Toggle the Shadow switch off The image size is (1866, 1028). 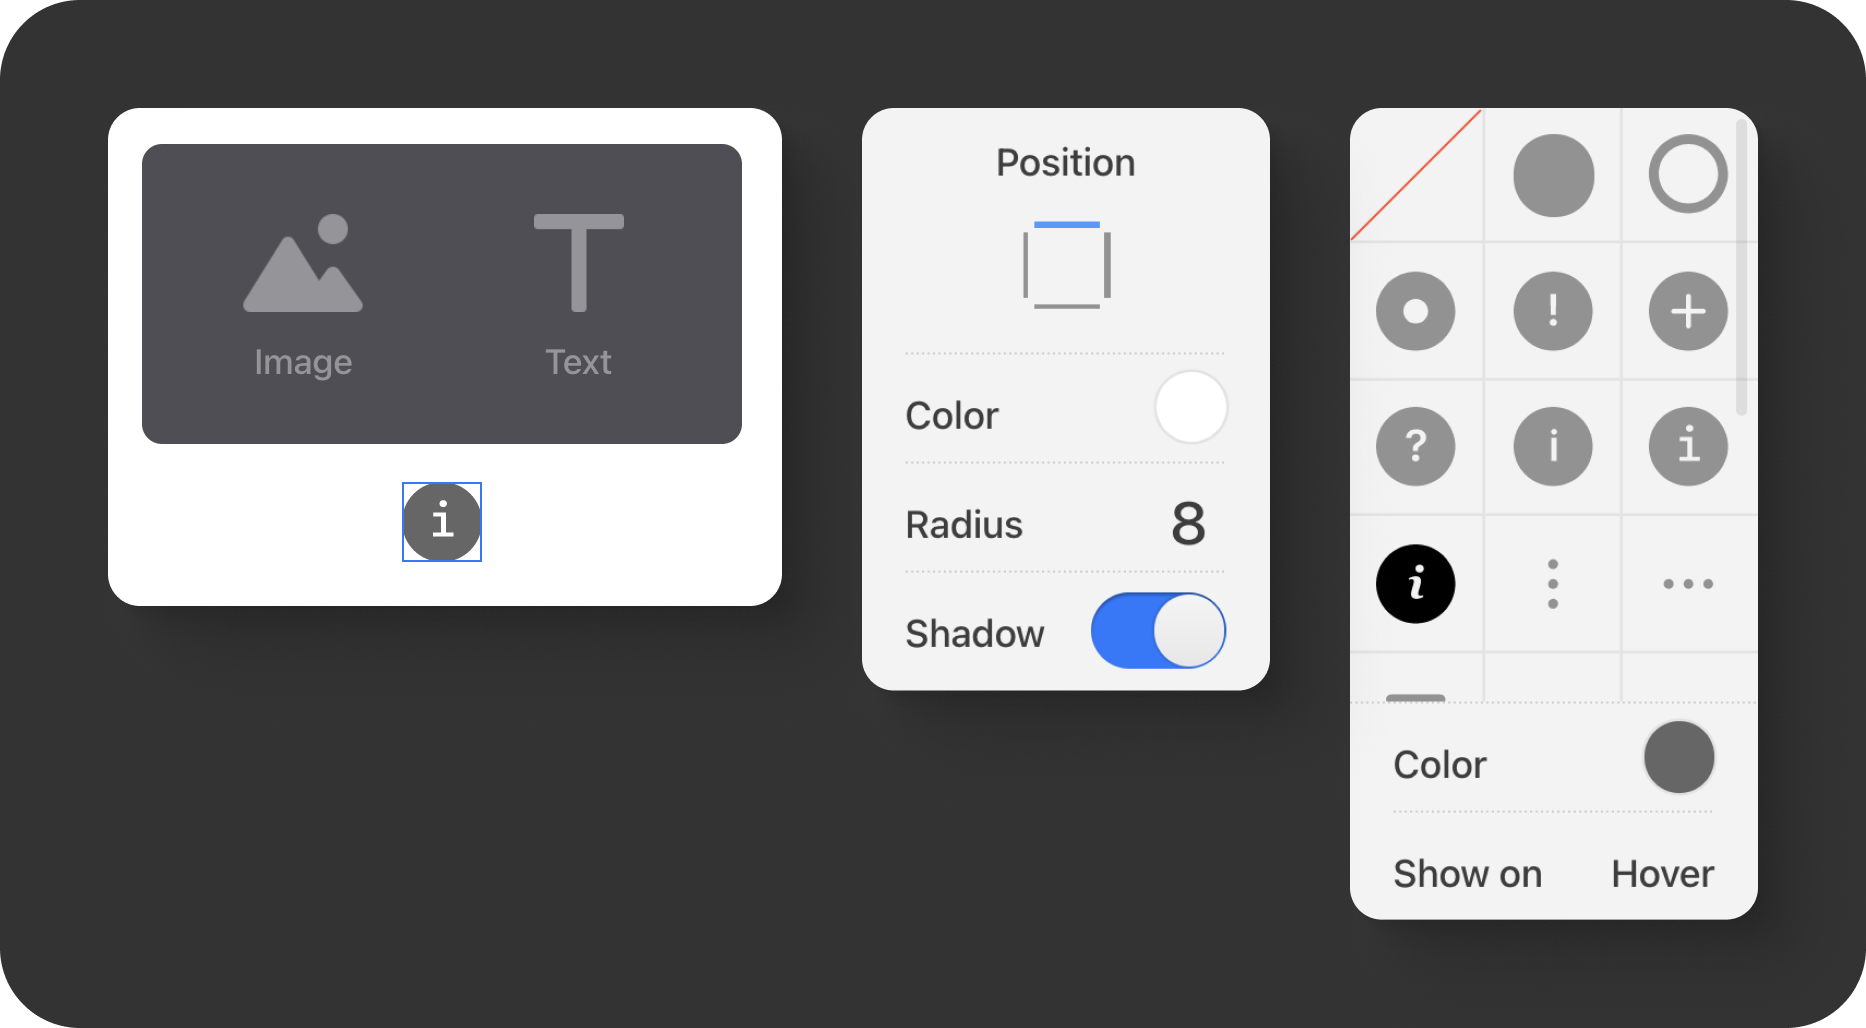click(1158, 631)
